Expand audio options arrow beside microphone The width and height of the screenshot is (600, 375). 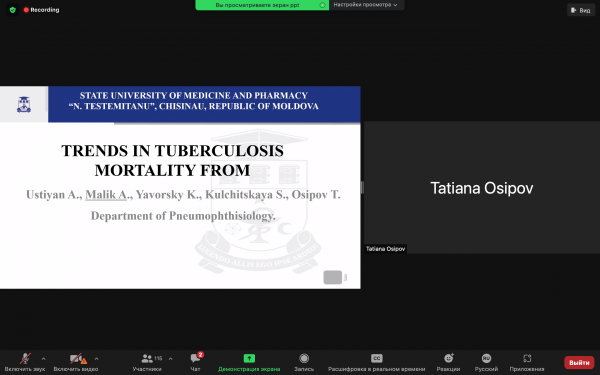click(43, 359)
